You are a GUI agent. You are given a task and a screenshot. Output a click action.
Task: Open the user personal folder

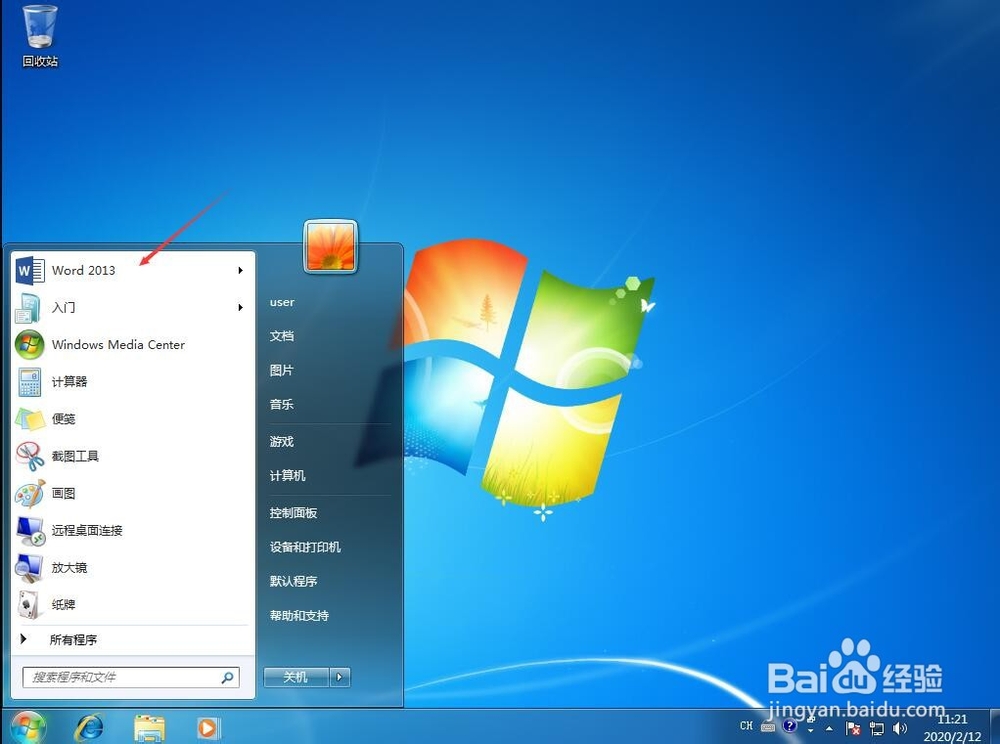point(282,302)
